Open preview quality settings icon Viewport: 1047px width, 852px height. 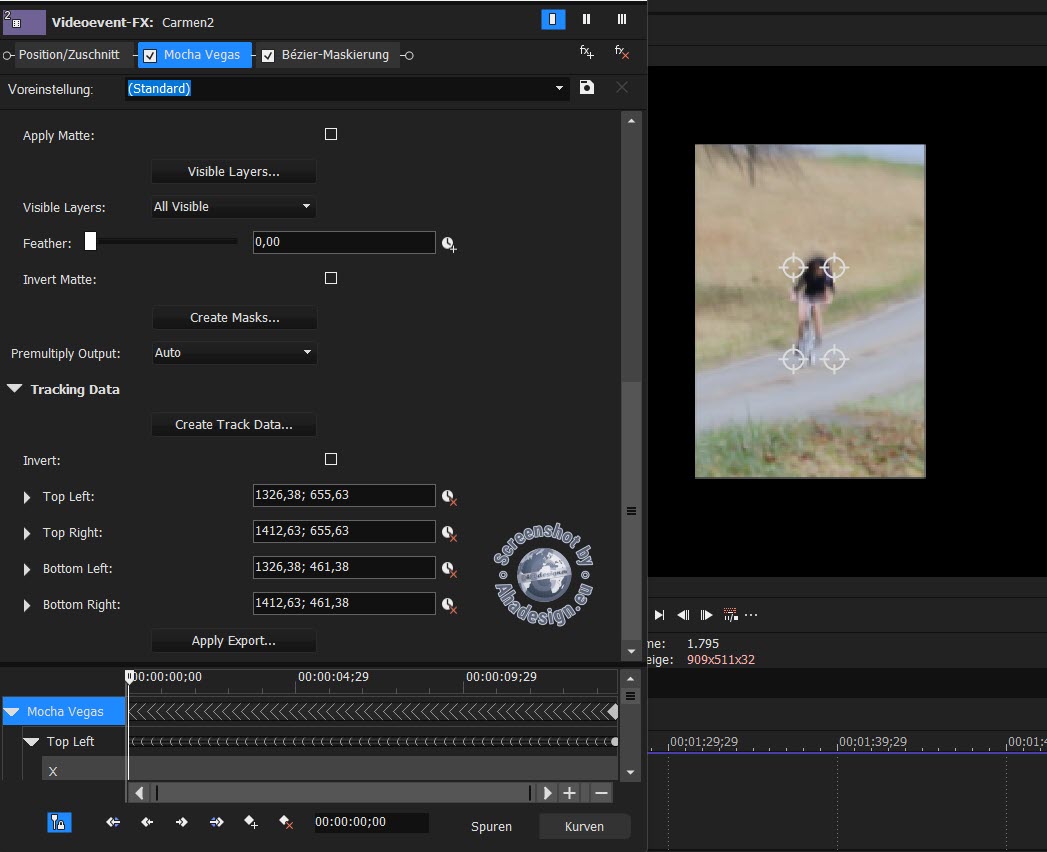(x=730, y=615)
